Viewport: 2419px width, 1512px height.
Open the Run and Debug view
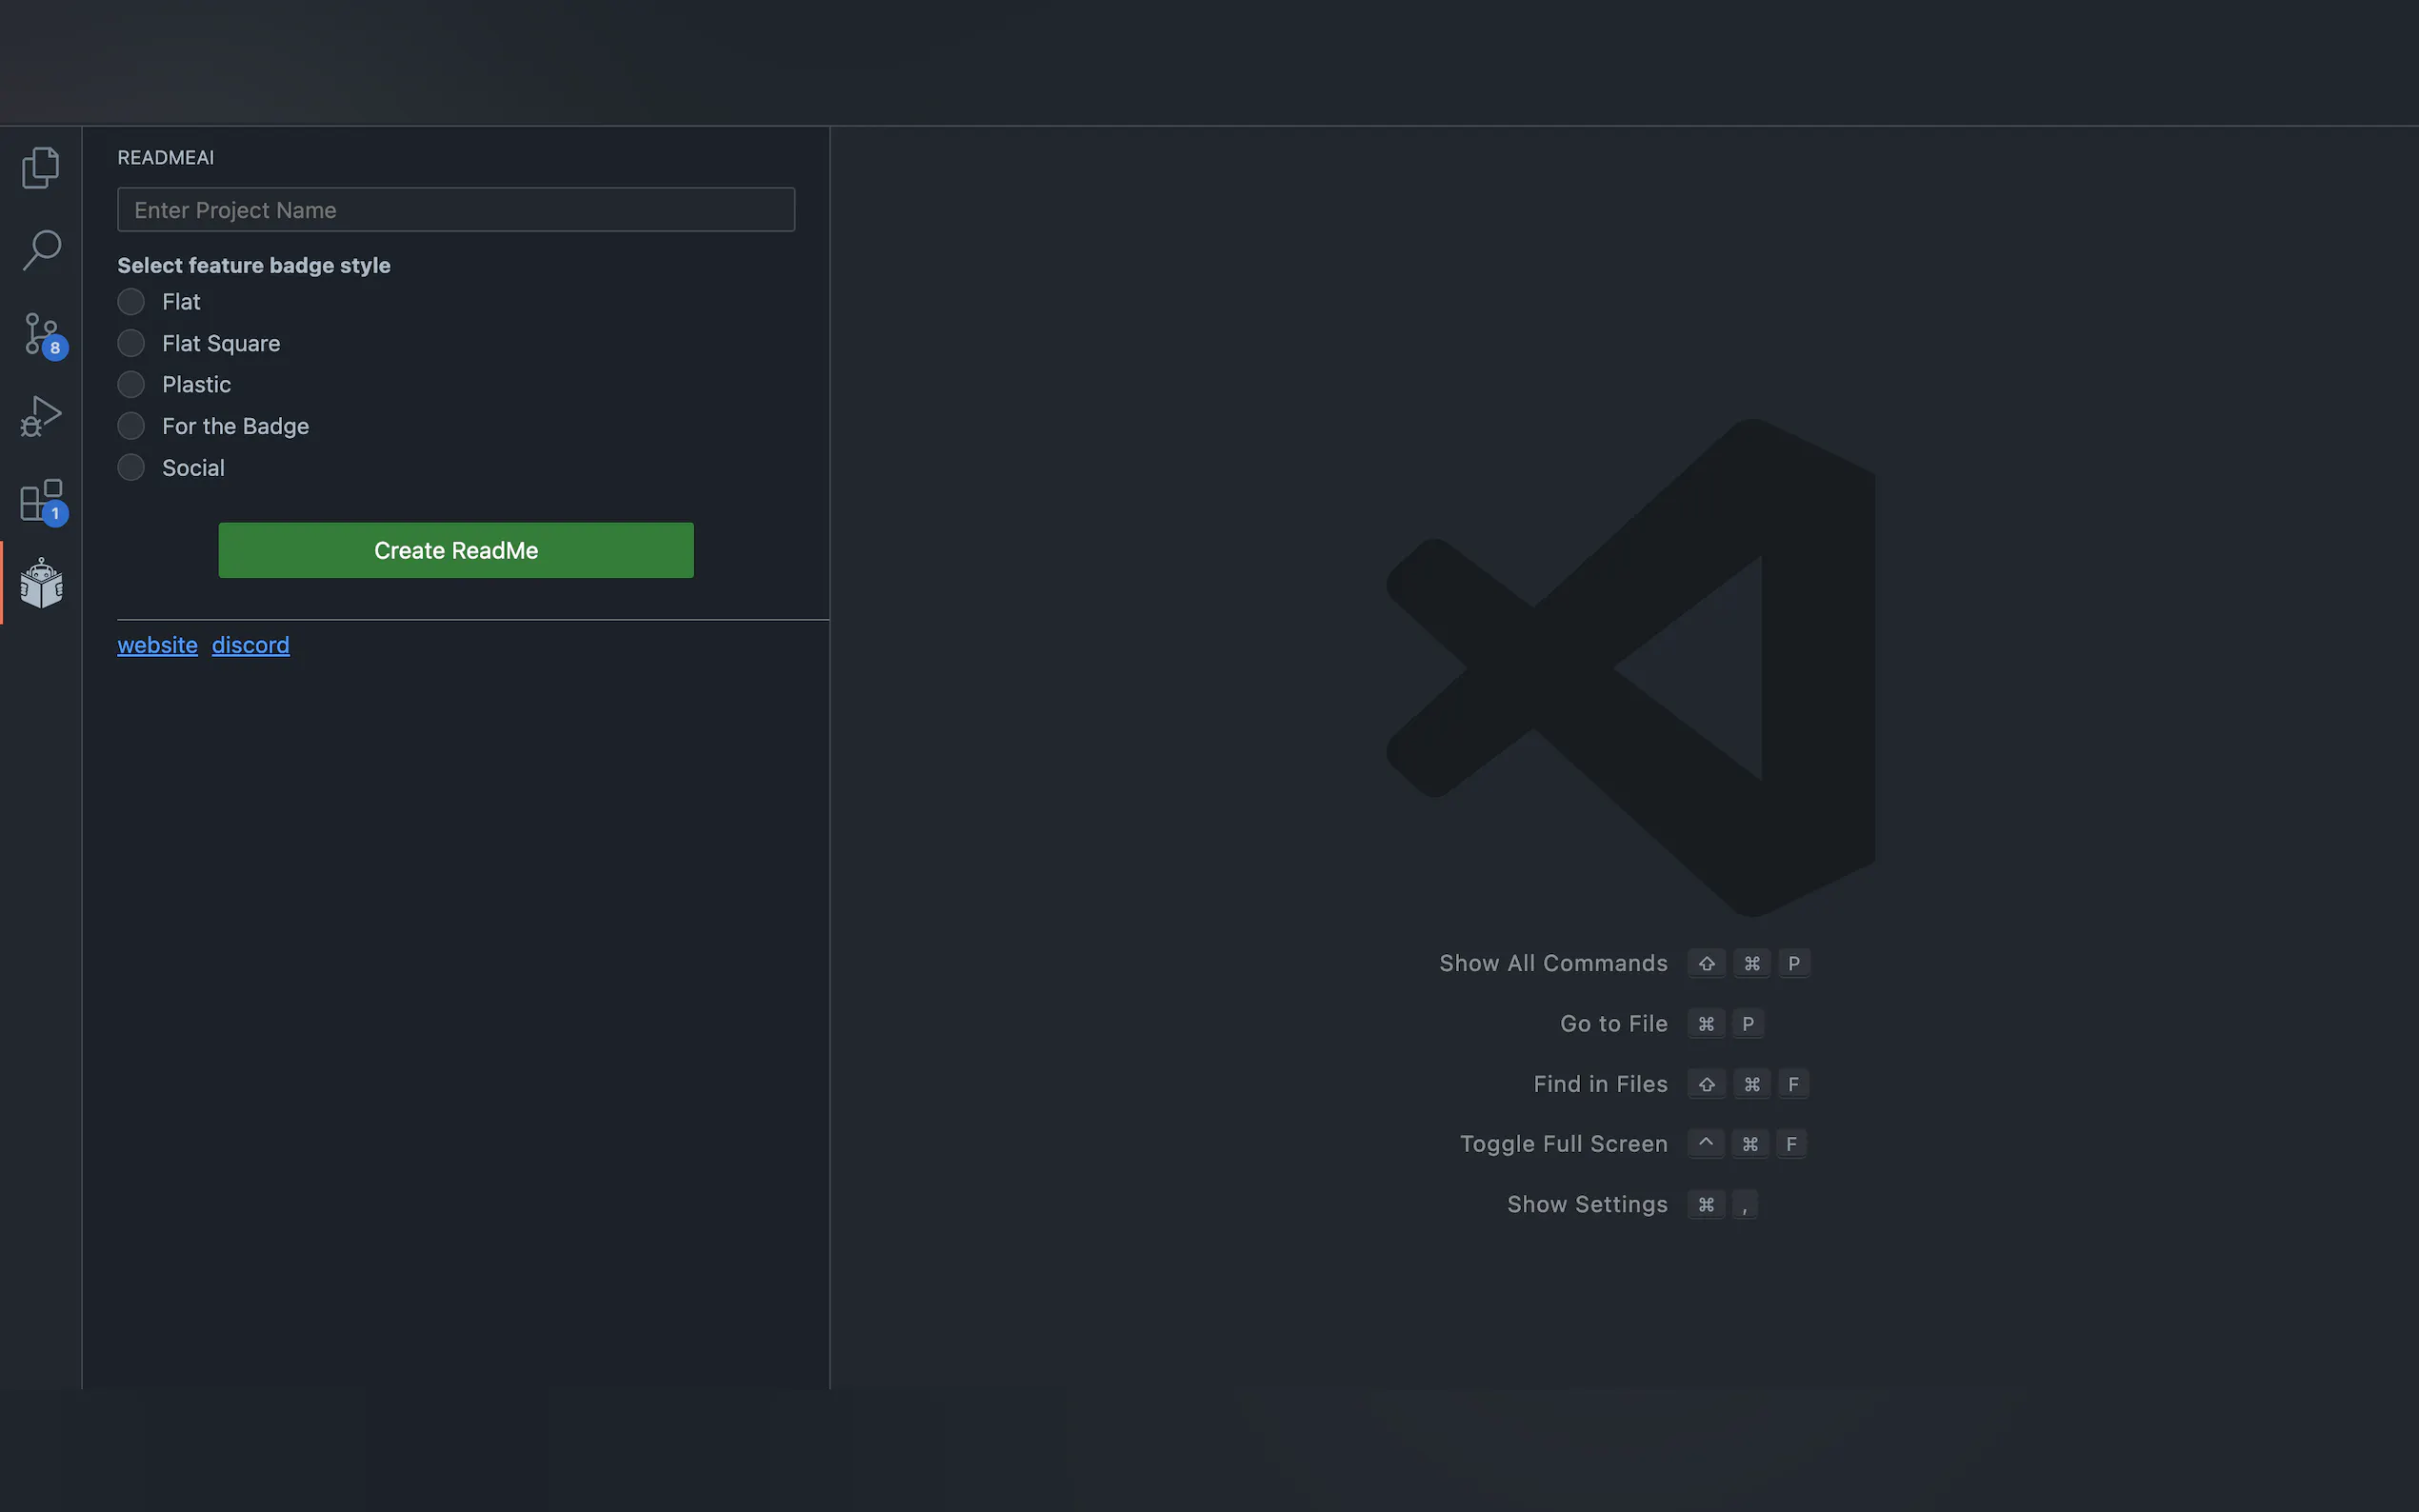tap(41, 416)
